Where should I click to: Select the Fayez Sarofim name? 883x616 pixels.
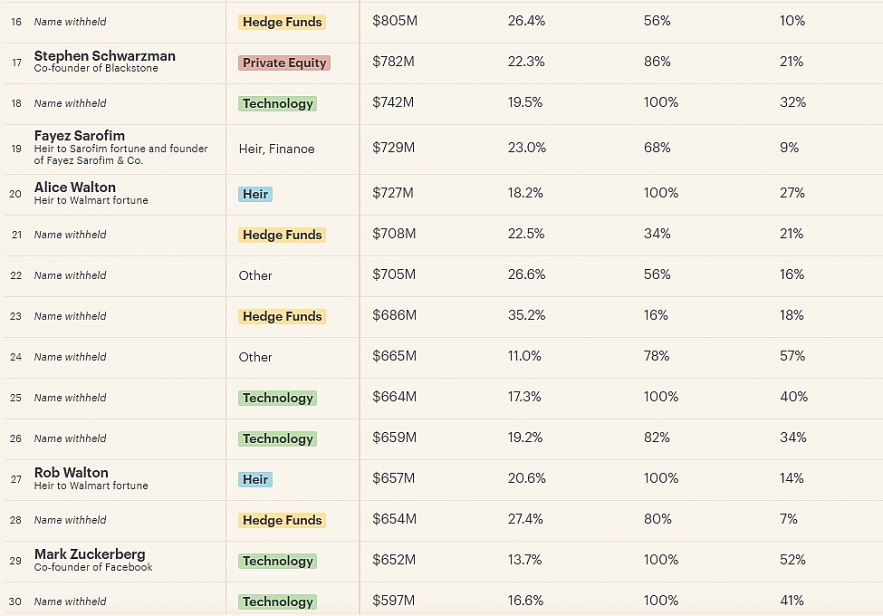79,136
